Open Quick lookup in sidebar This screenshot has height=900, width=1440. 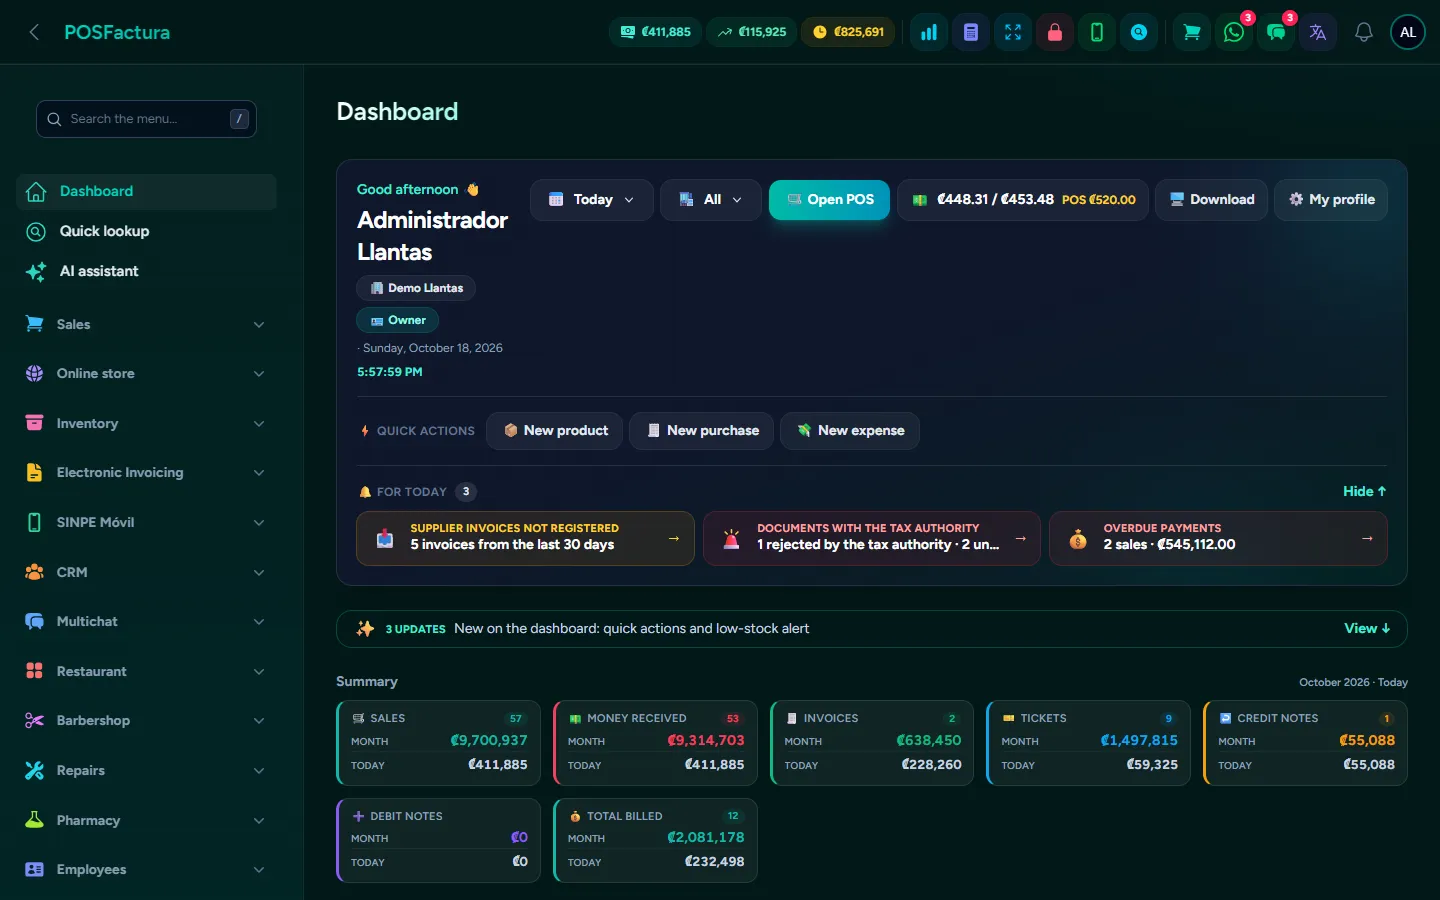(146, 231)
